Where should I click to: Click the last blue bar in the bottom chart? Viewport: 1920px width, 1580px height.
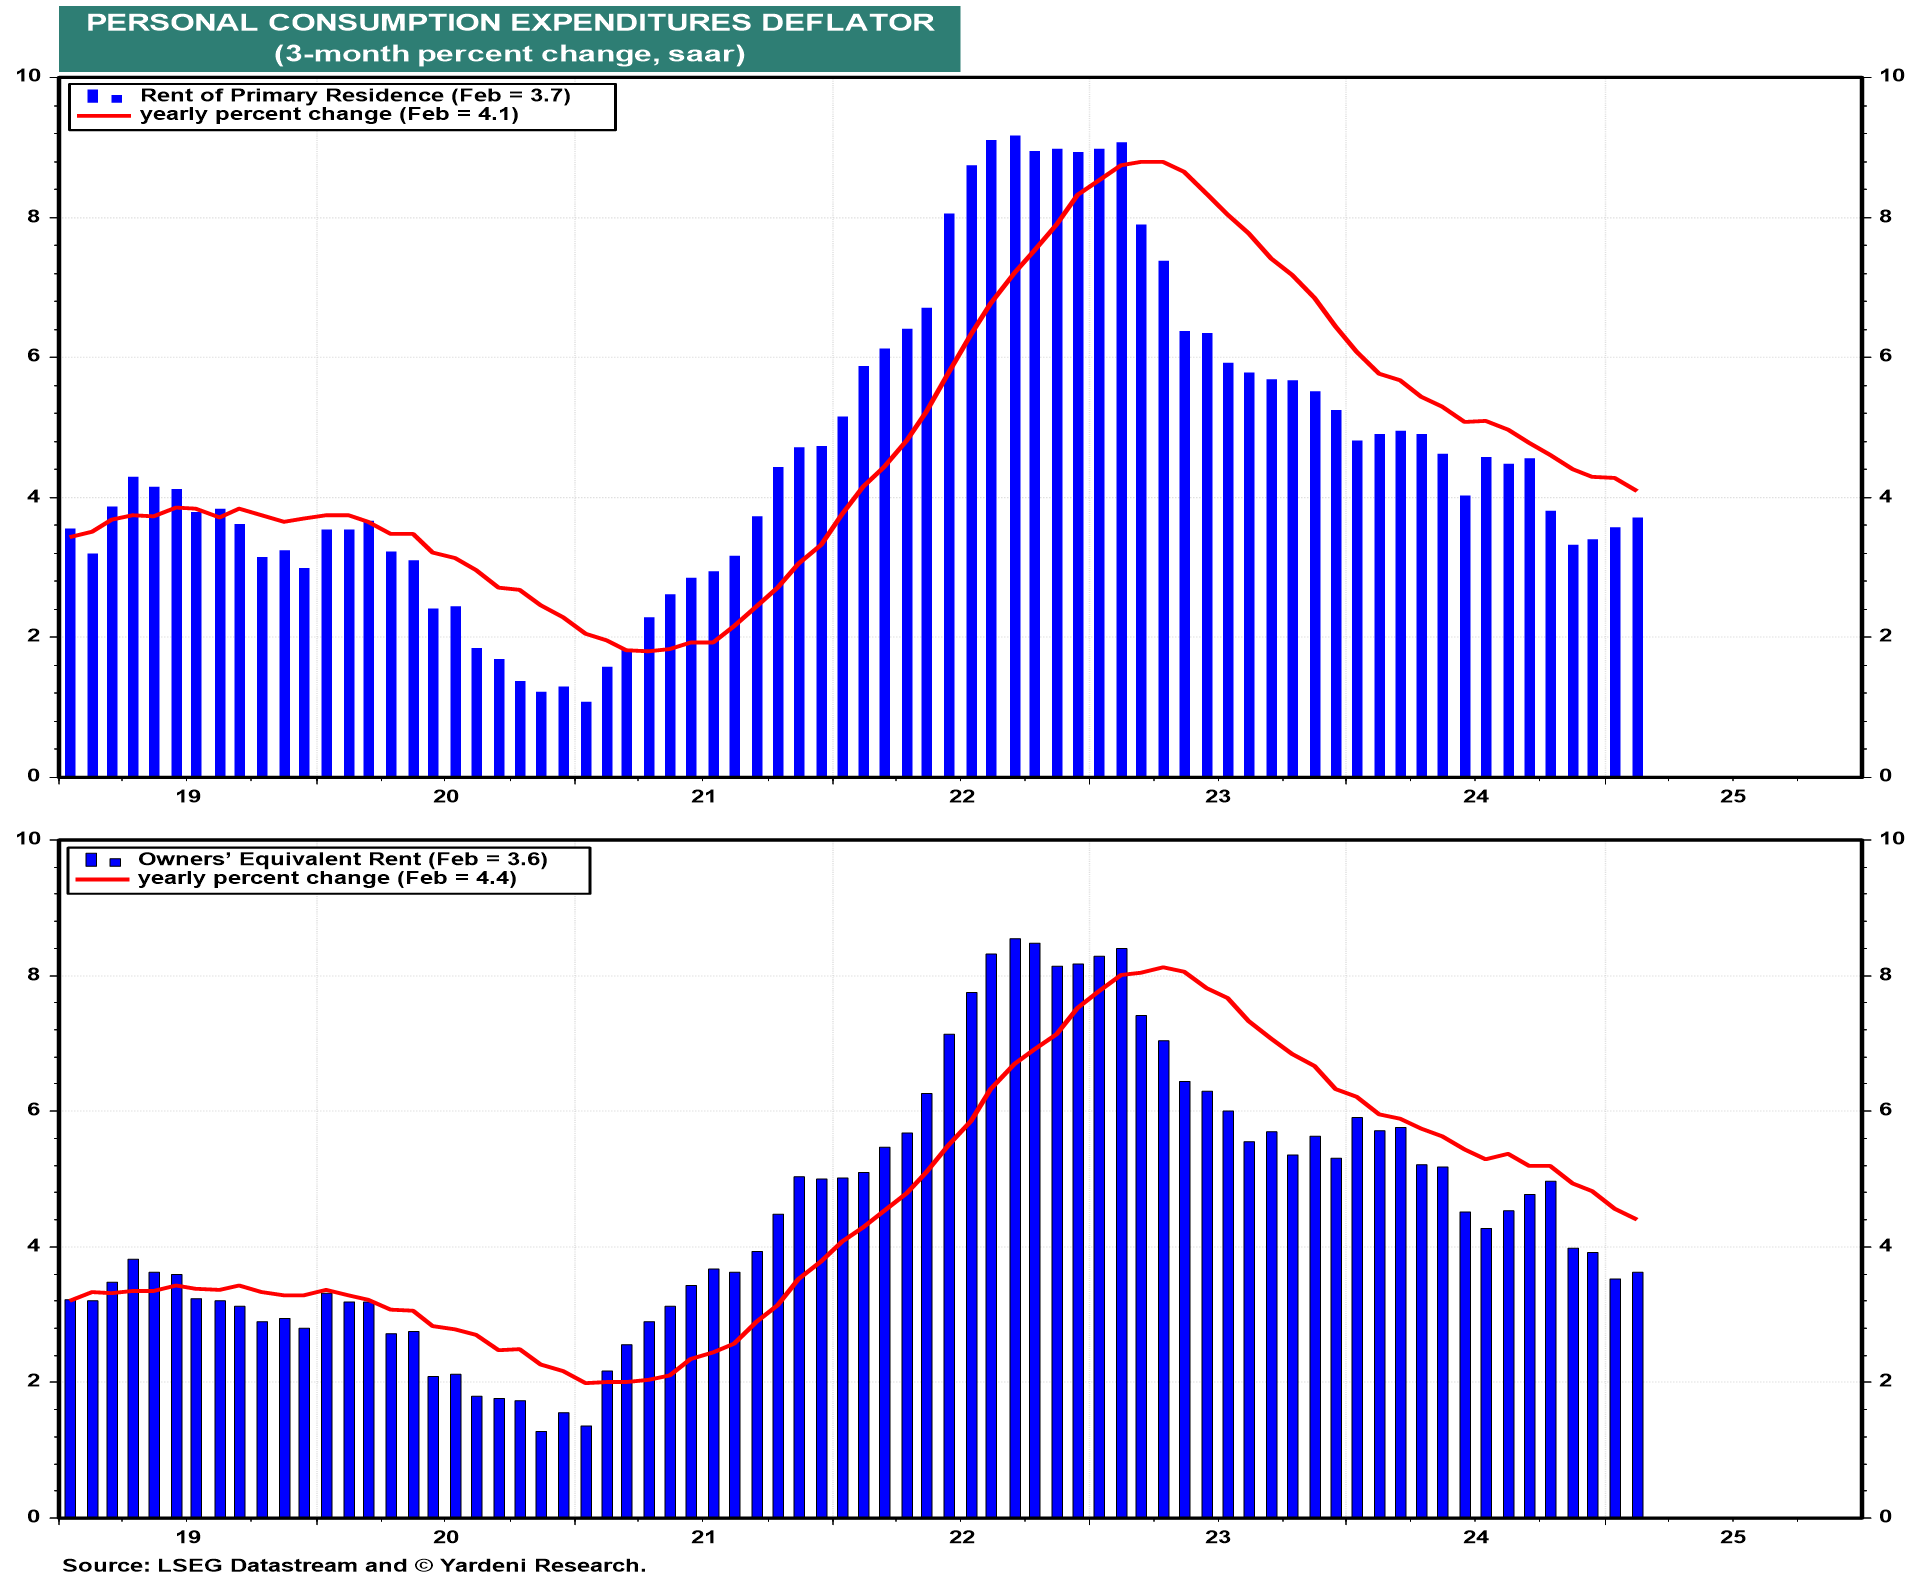coord(1638,1394)
